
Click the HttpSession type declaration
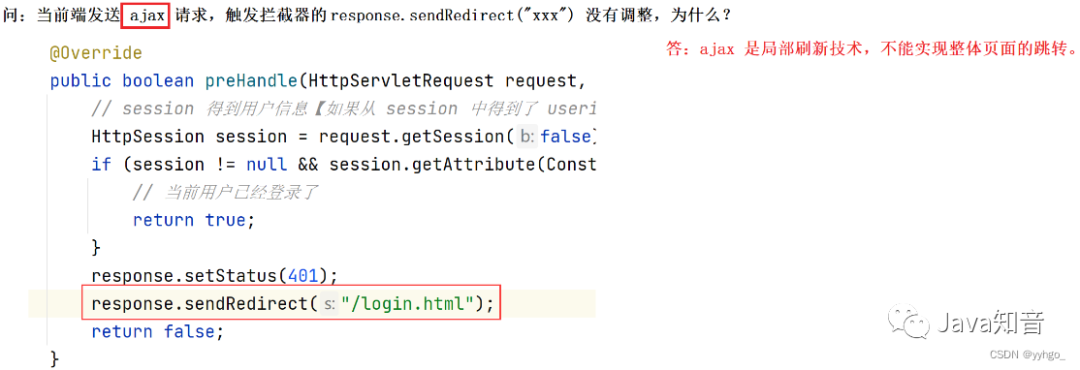[x=147, y=136]
